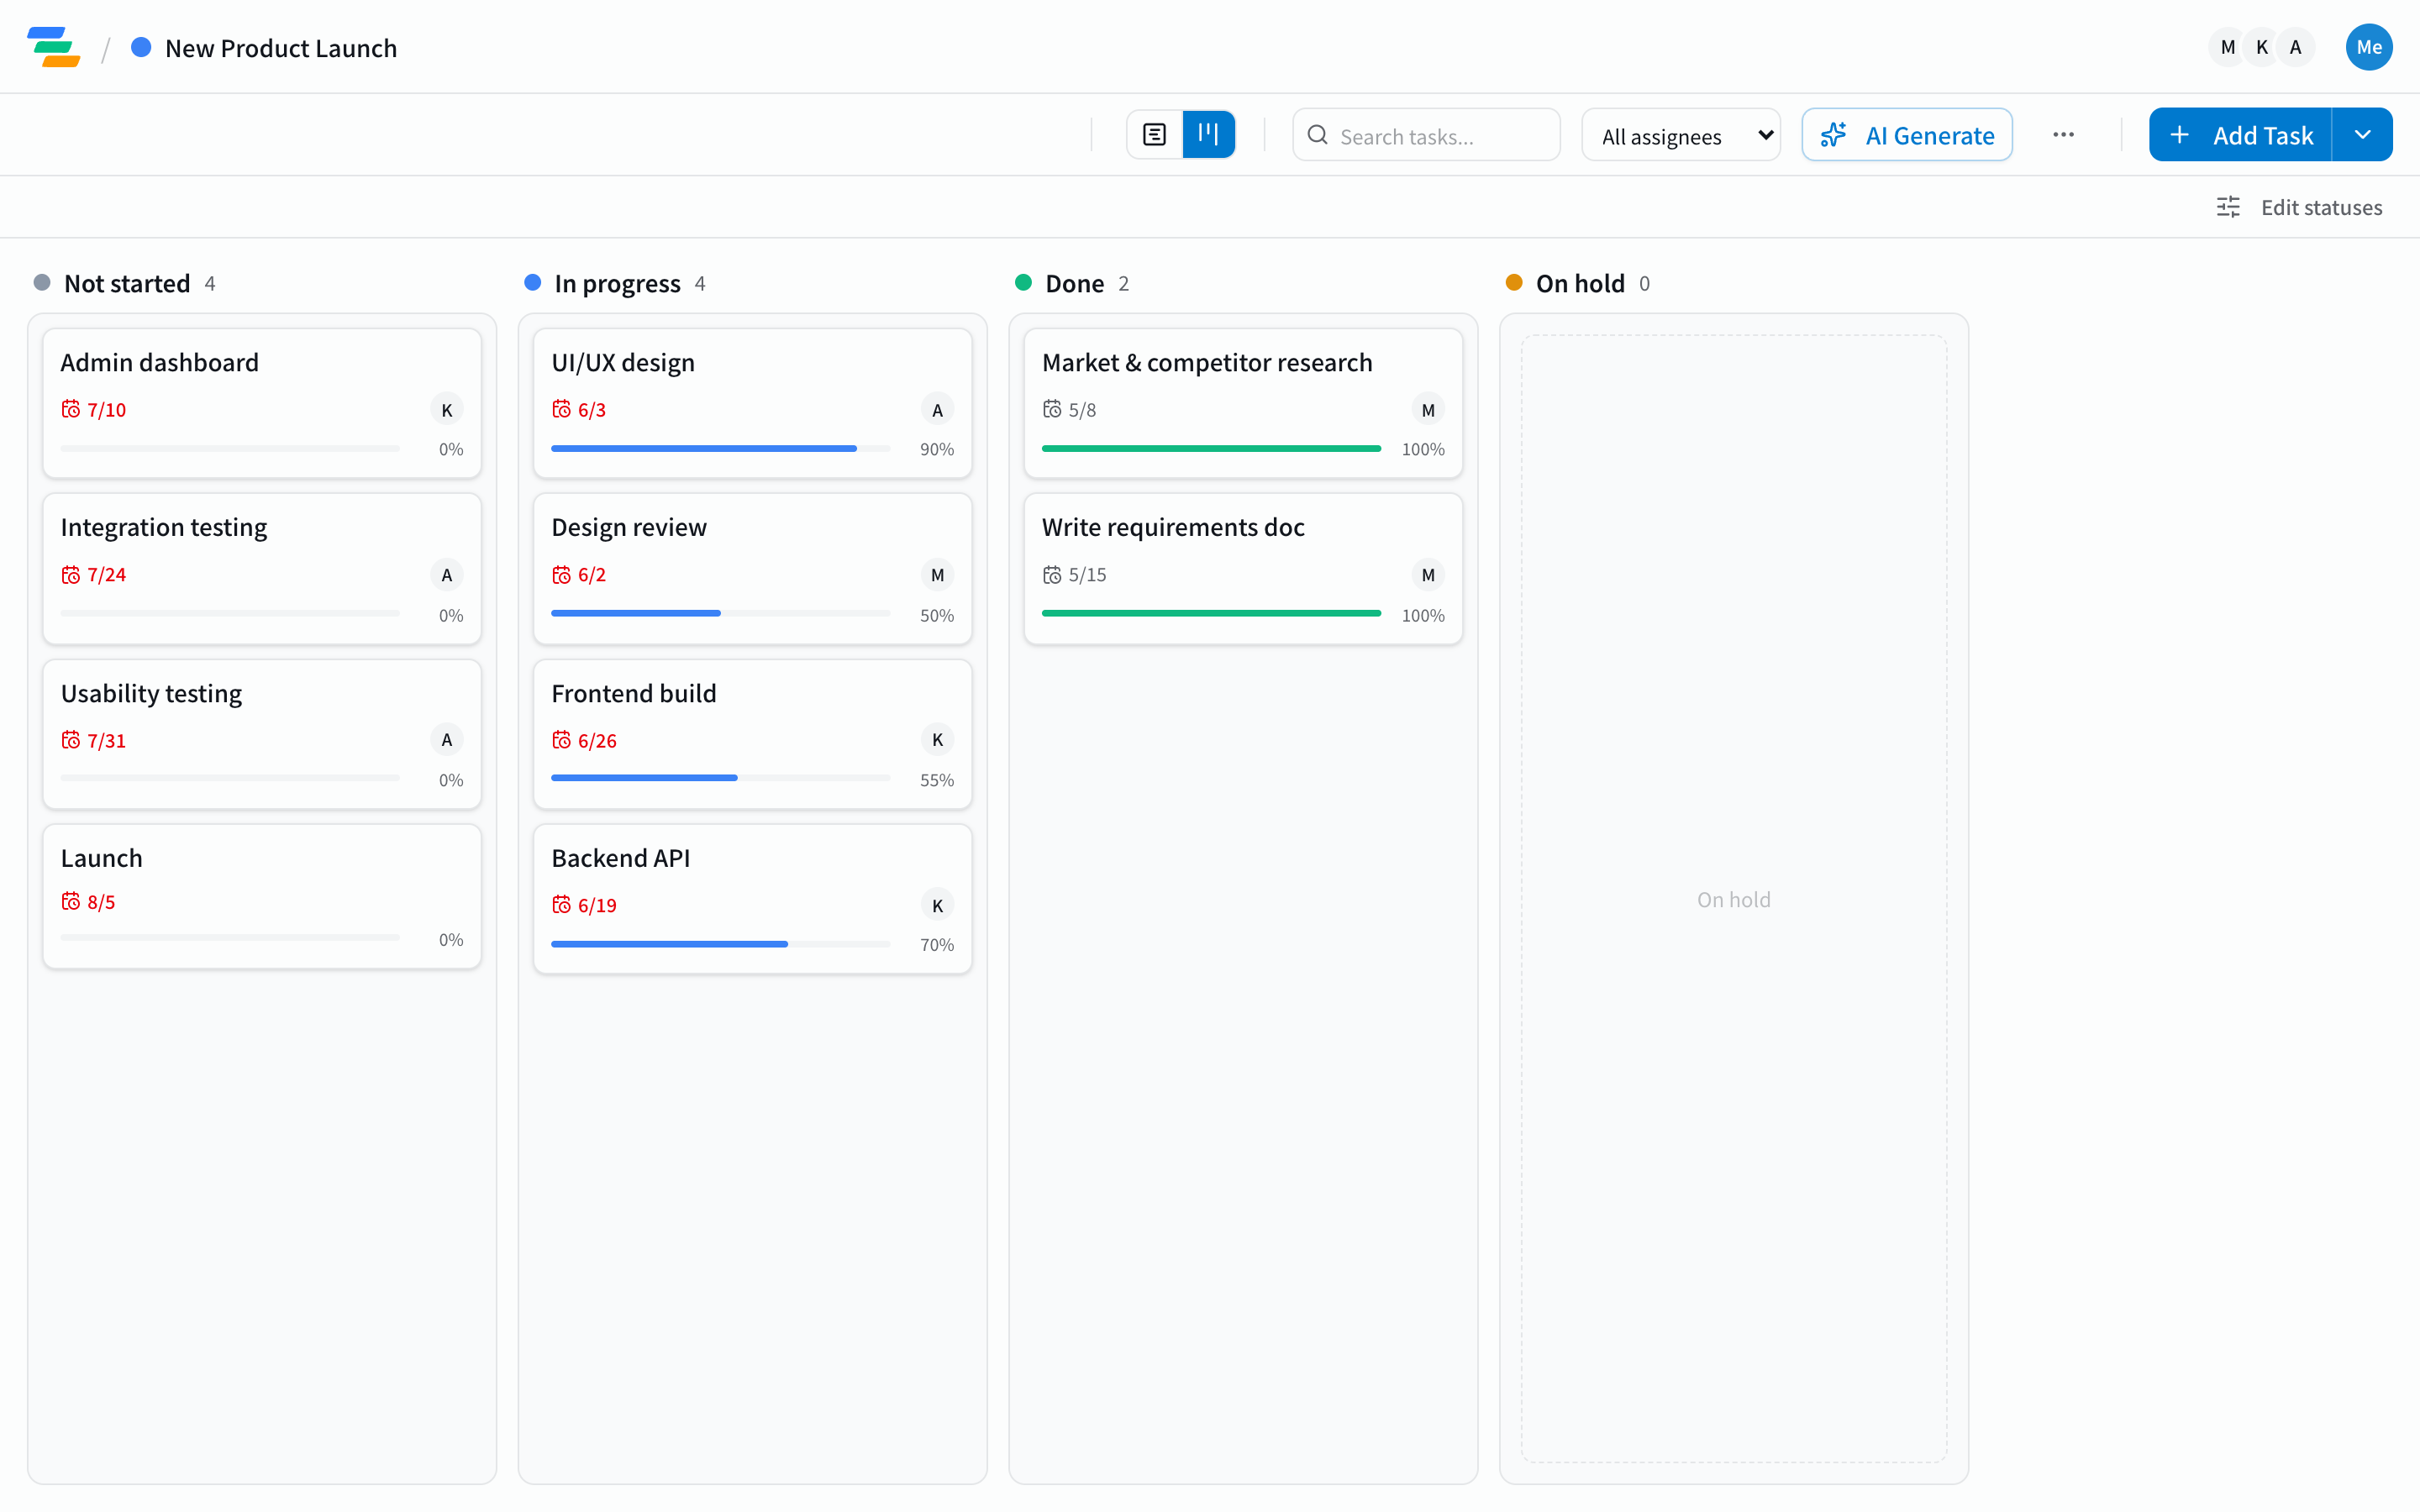Open the Frontend build task
The height and width of the screenshot is (1512, 2420).
pyautogui.click(x=753, y=734)
